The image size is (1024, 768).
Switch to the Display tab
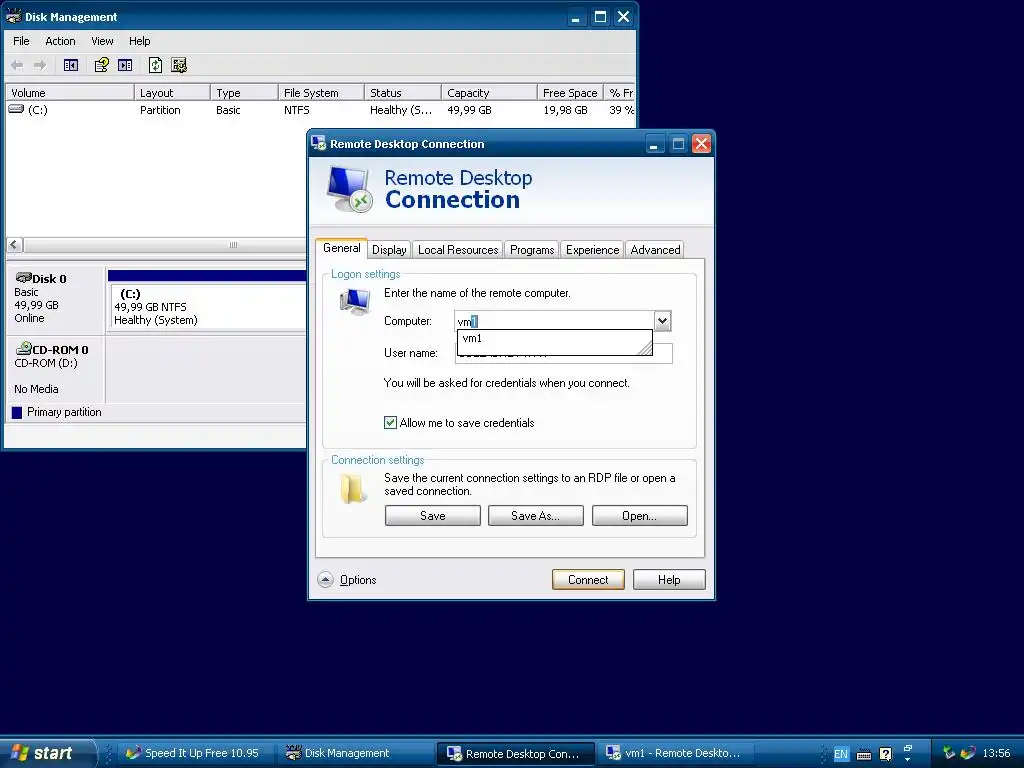click(x=389, y=249)
